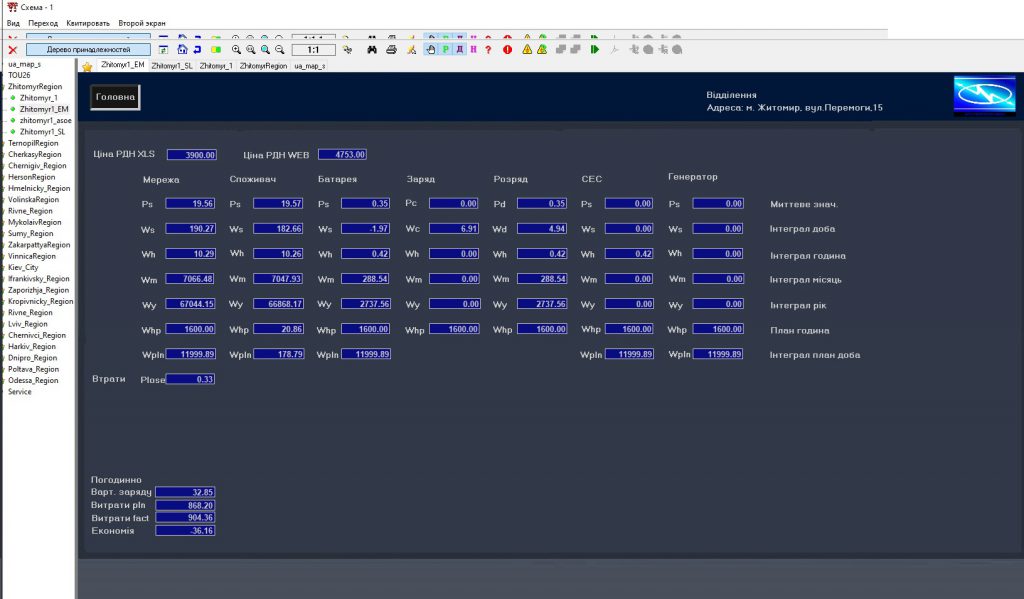Click the Дерево принадлежностей button
Screen dimensions: 1024x599
[87, 49]
